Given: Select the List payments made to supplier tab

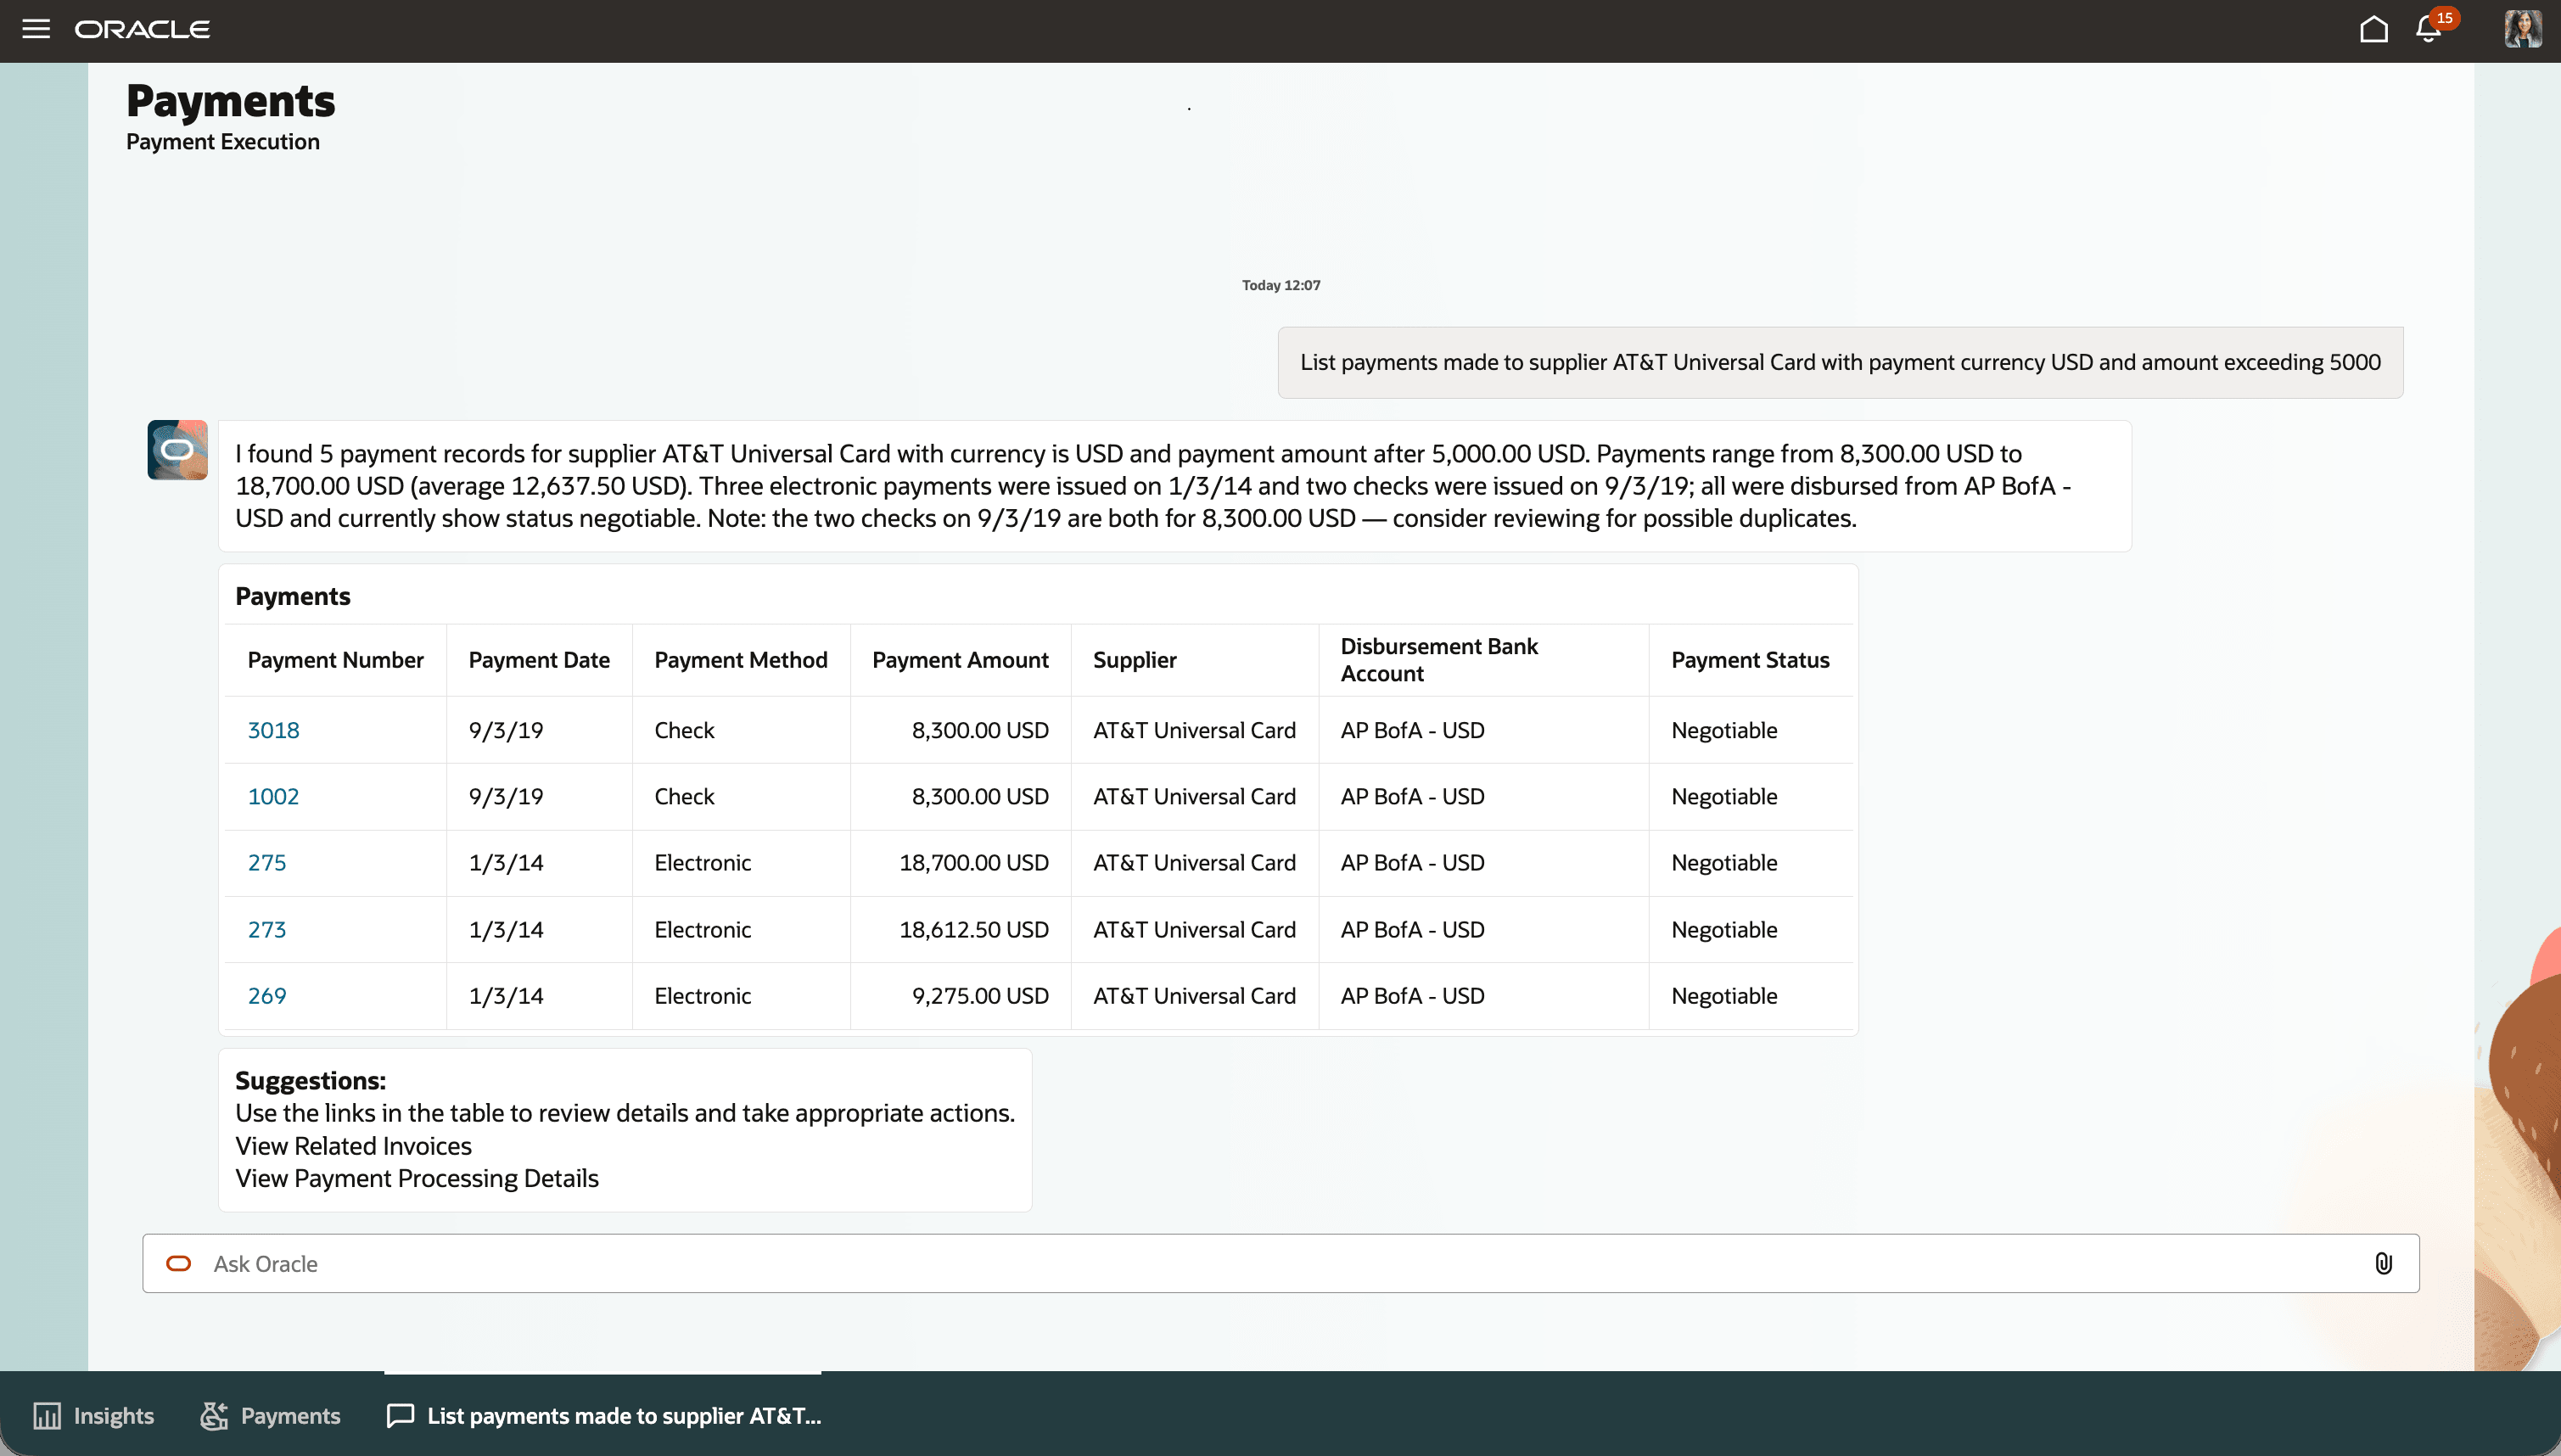Looking at the screenshot, I should pos(603,1415).
